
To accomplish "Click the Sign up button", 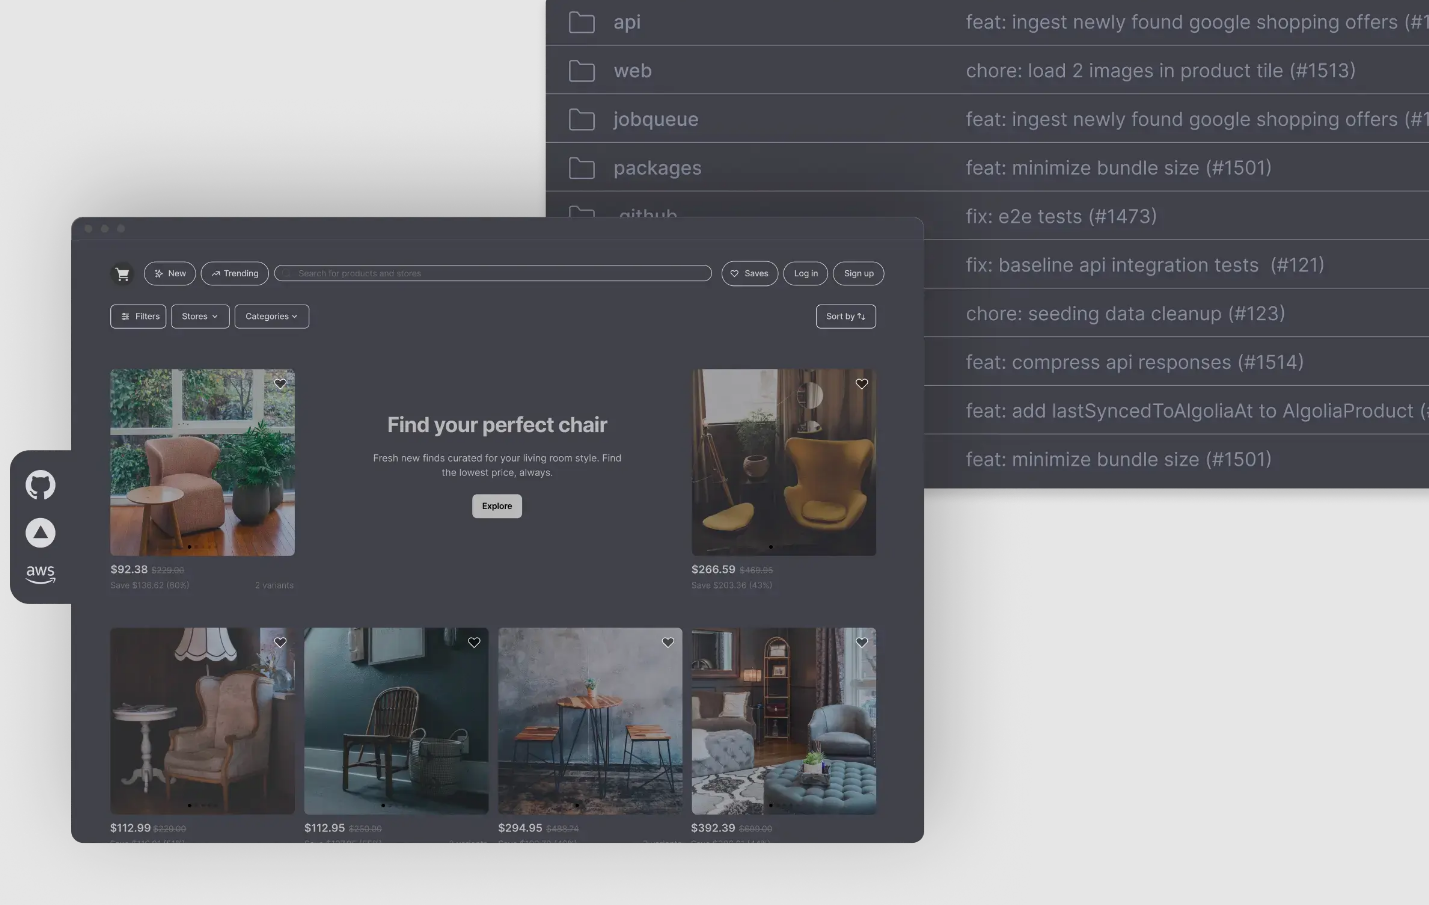I will [859, 274].
